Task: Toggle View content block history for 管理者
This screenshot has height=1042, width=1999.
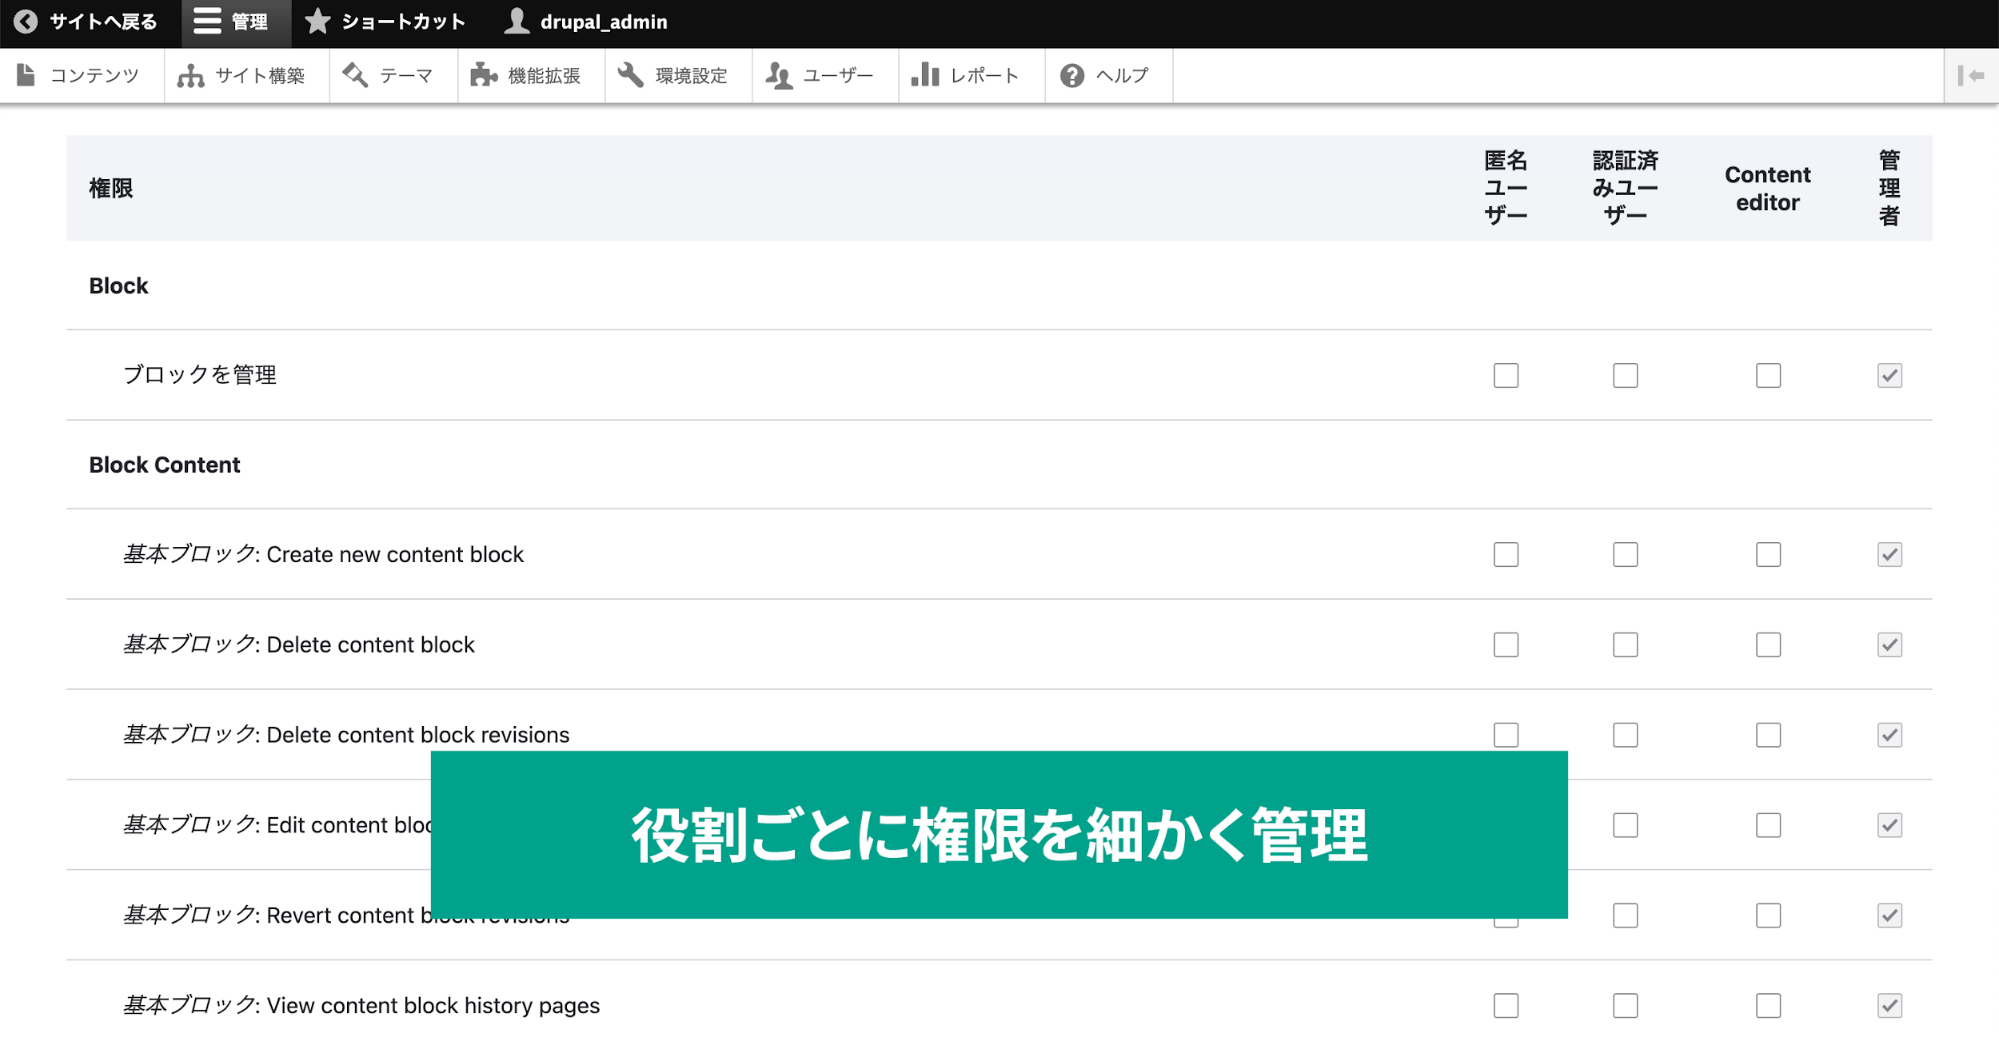Action: (x=1889, y=1005)
